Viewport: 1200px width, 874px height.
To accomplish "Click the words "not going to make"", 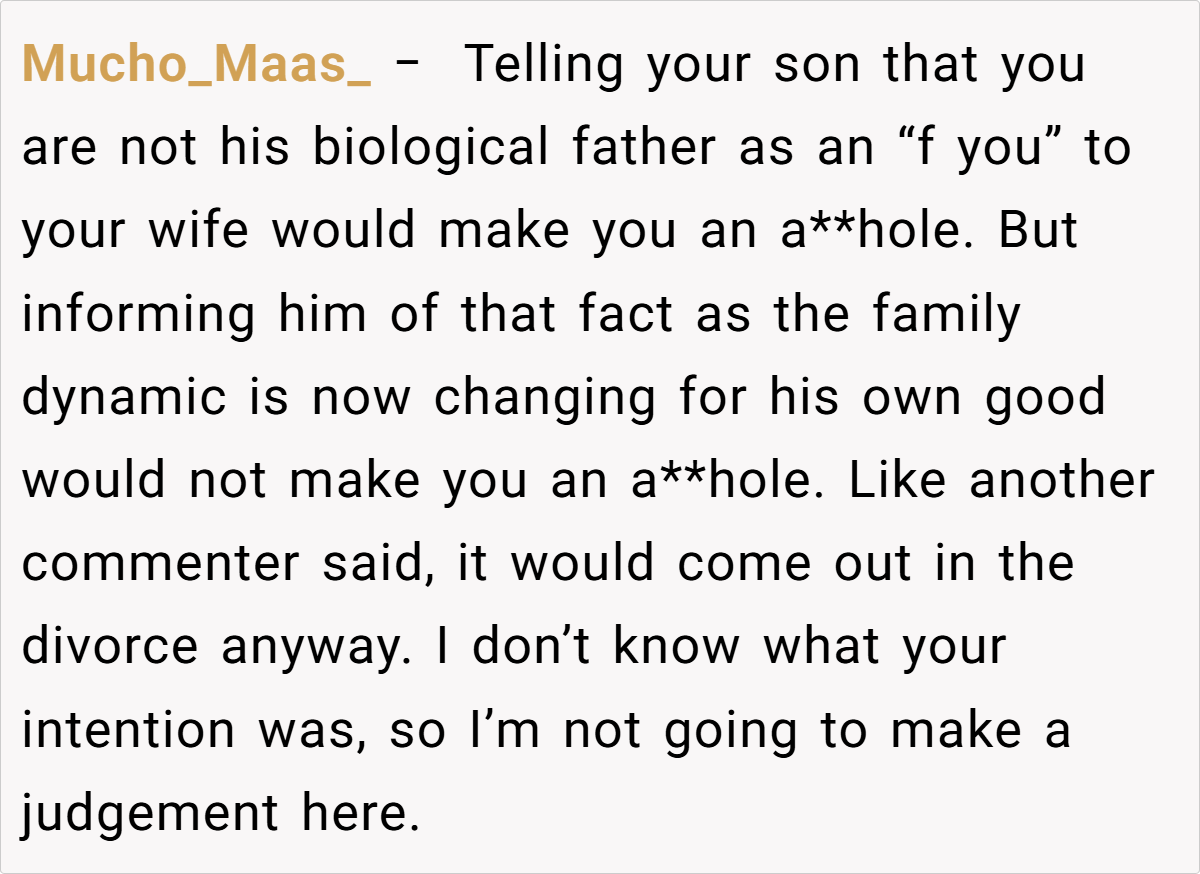I will click(792, 729).
